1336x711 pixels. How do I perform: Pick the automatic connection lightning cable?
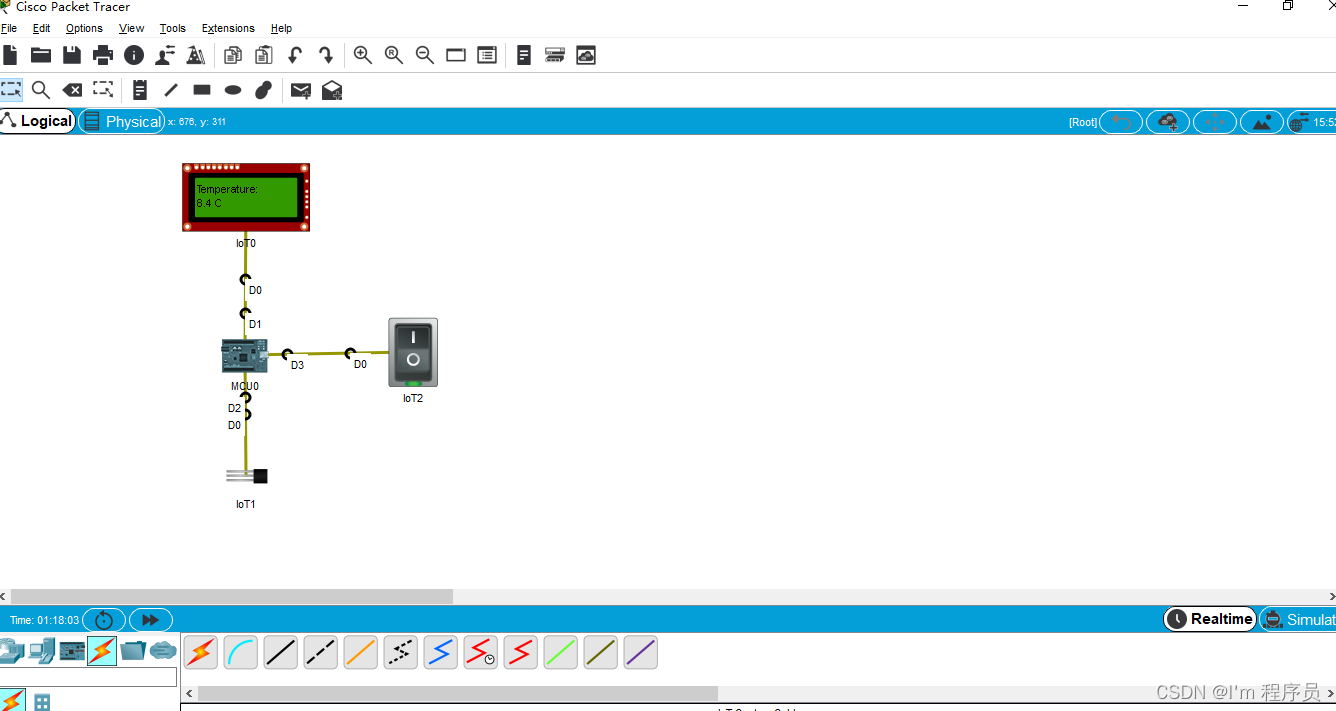click(201, 653)
